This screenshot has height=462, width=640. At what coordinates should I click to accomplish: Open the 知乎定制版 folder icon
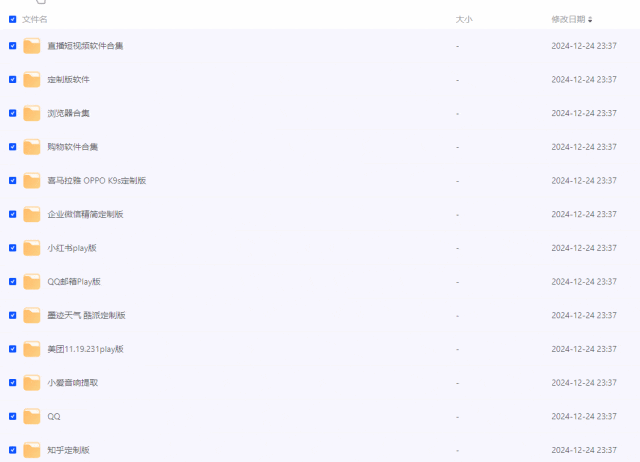(31, 450)
